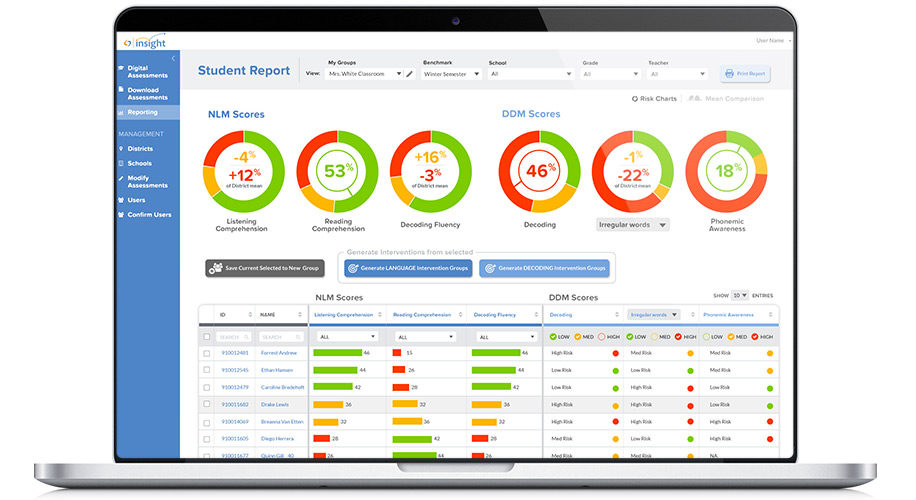Click the printer icon in Print Report
The height and width of the screenshot is (500, 916).
tap(729, 74)
